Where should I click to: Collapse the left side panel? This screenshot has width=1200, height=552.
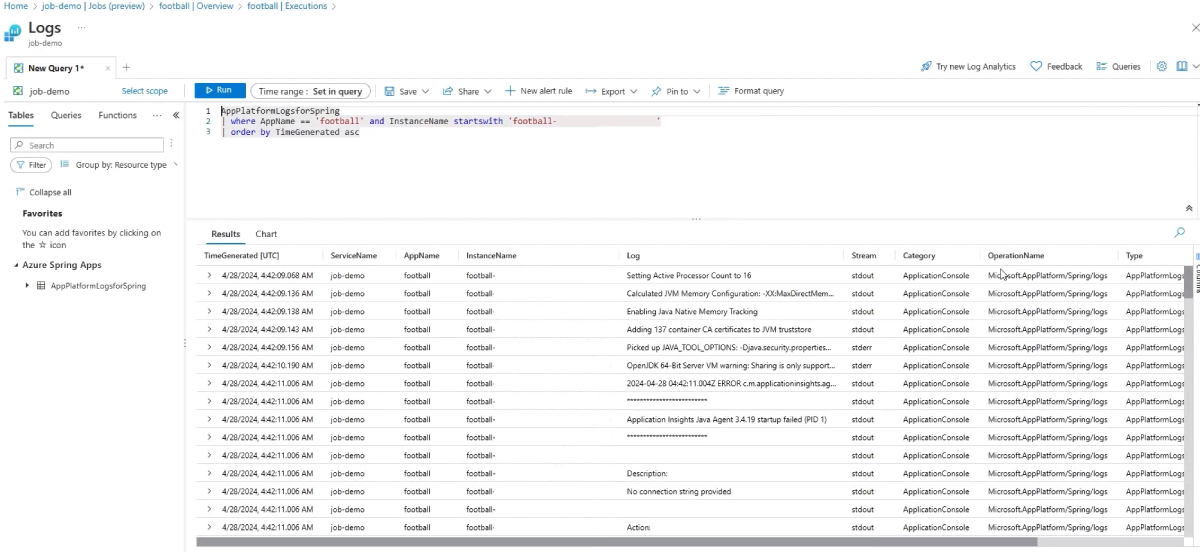(x=176, y=116)
